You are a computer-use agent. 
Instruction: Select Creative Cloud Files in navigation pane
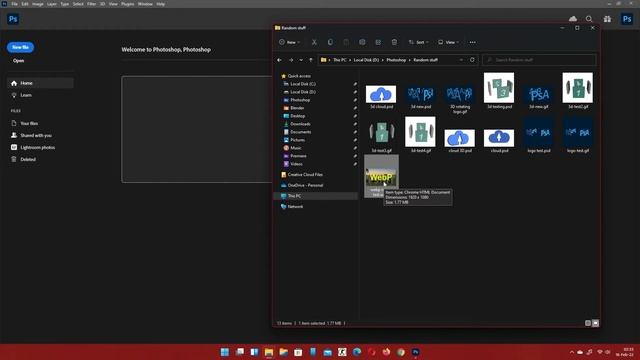point(305,174)
